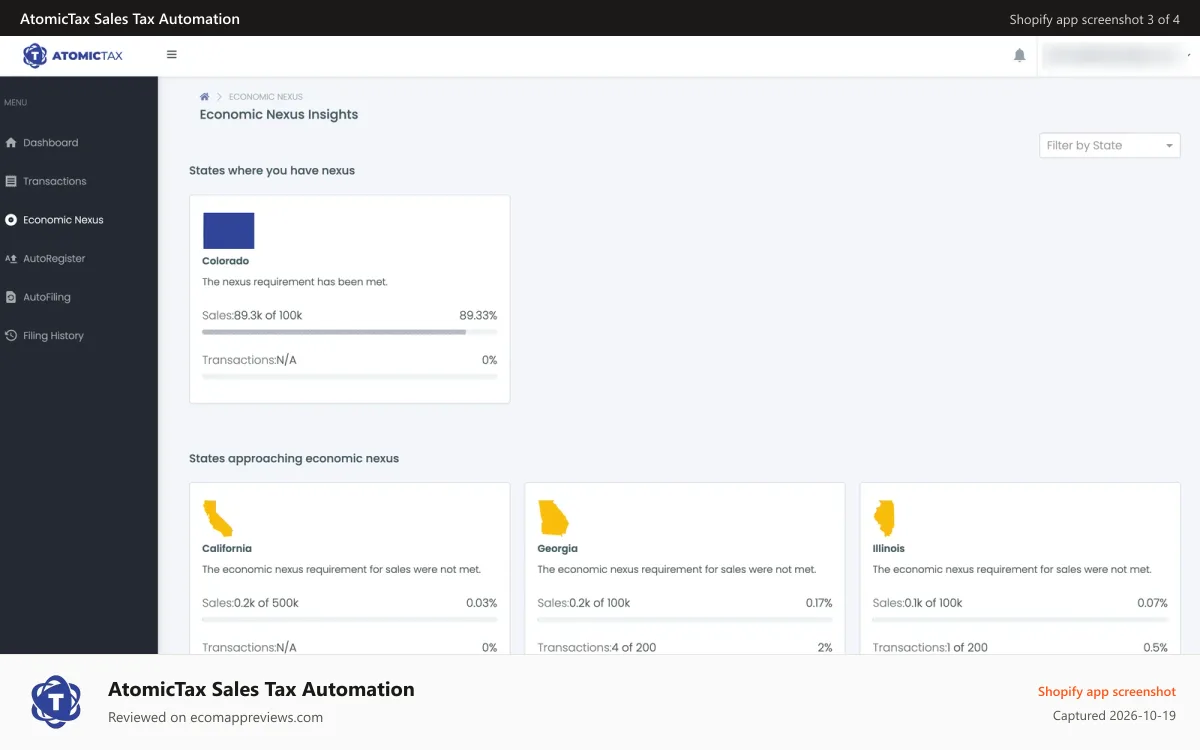Click the AtomicTax logo in header
This screenshot has width=1200, height=750.
[x=73, y=56]
